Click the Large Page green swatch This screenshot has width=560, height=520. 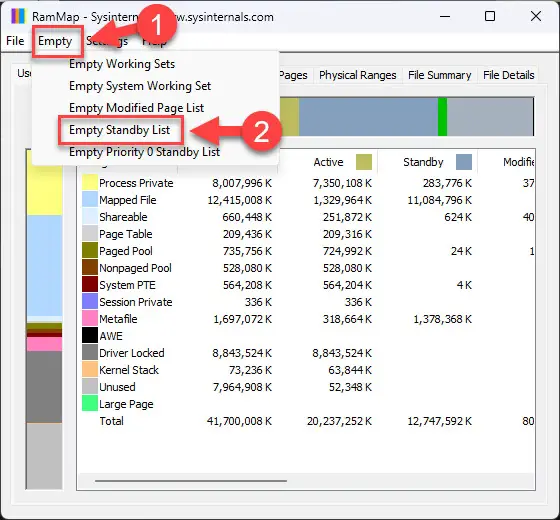90,404
